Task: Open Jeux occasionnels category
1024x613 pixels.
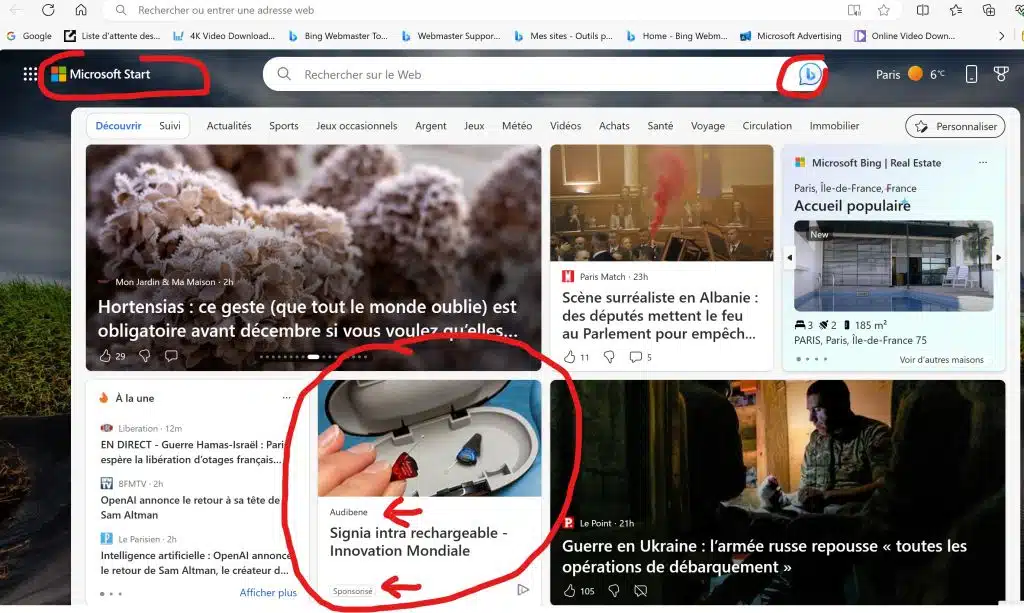Action: click(x=357, y=126)
